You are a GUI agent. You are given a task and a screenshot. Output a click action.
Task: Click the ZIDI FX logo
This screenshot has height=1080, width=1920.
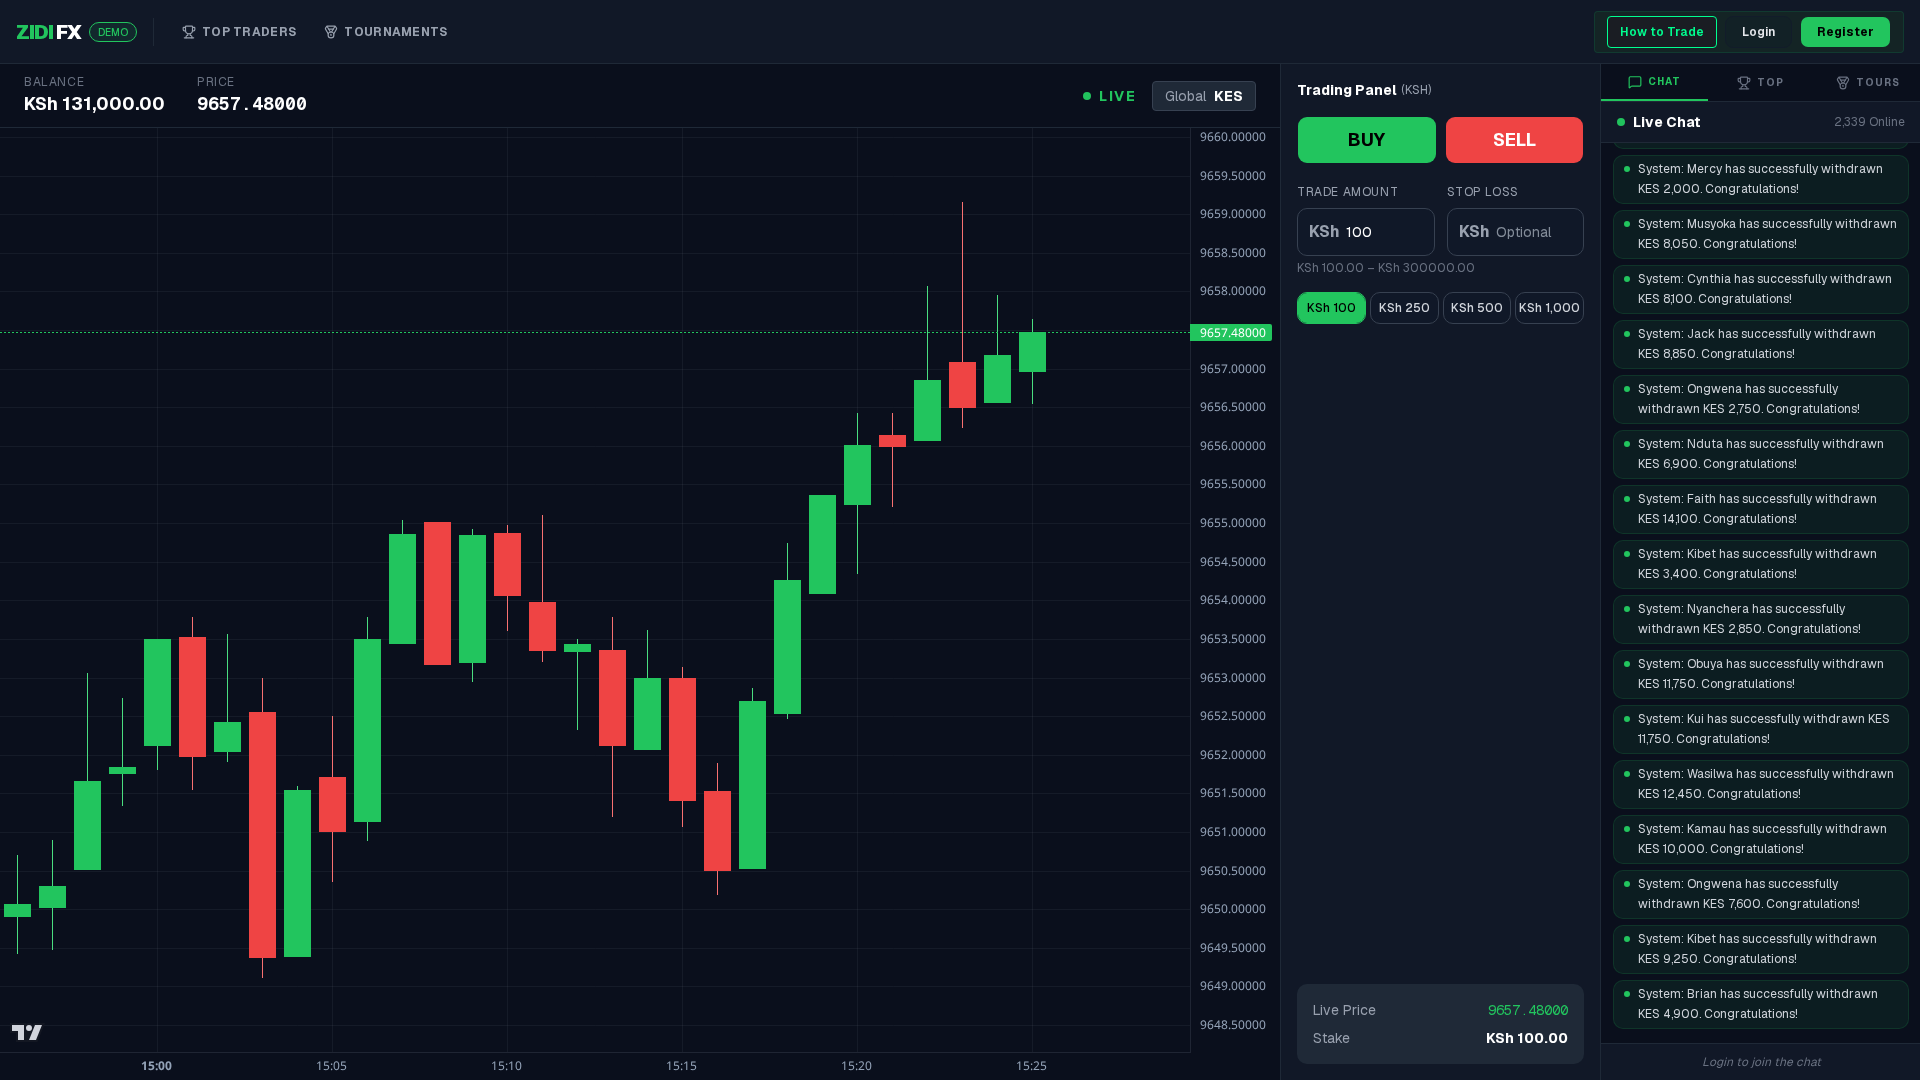(49, 32)
